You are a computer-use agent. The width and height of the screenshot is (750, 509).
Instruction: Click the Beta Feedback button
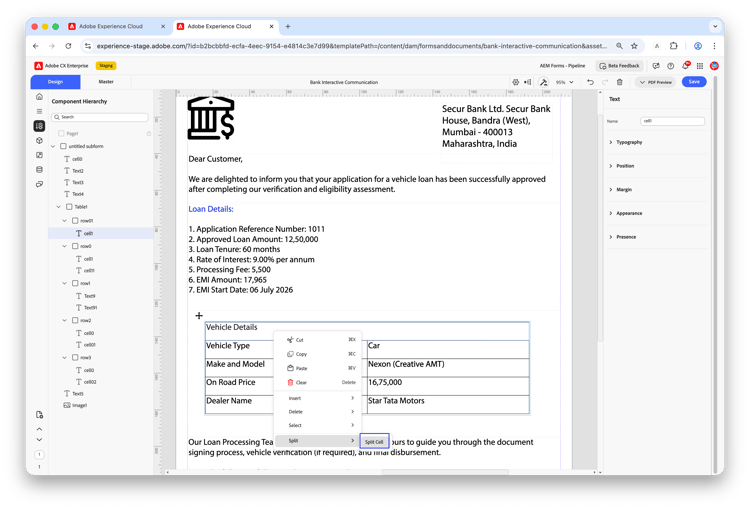(619, 66)
